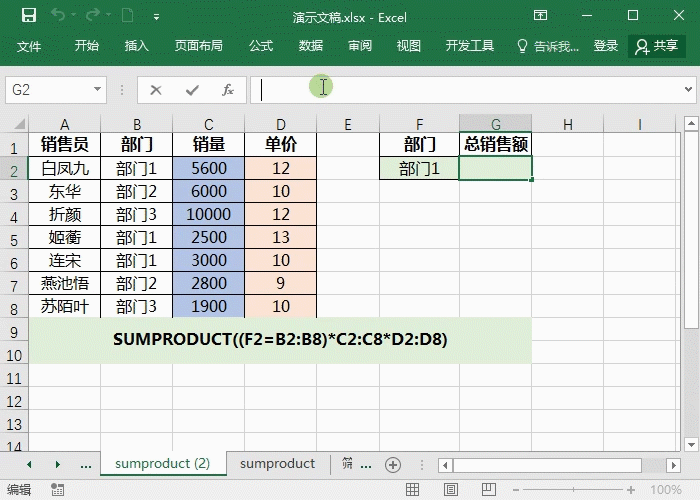This screenshot has width=700, height=500.
Task: Open Insert Function fx dialog
Action: tap(228, 90)
